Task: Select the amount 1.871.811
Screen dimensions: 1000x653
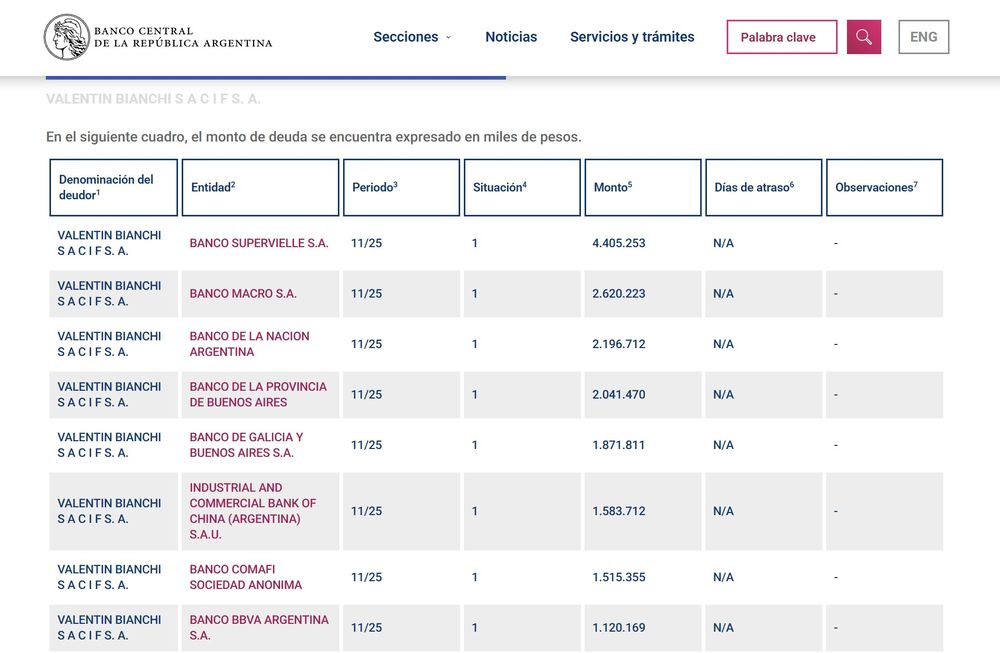Action: [x=619, y=444]
